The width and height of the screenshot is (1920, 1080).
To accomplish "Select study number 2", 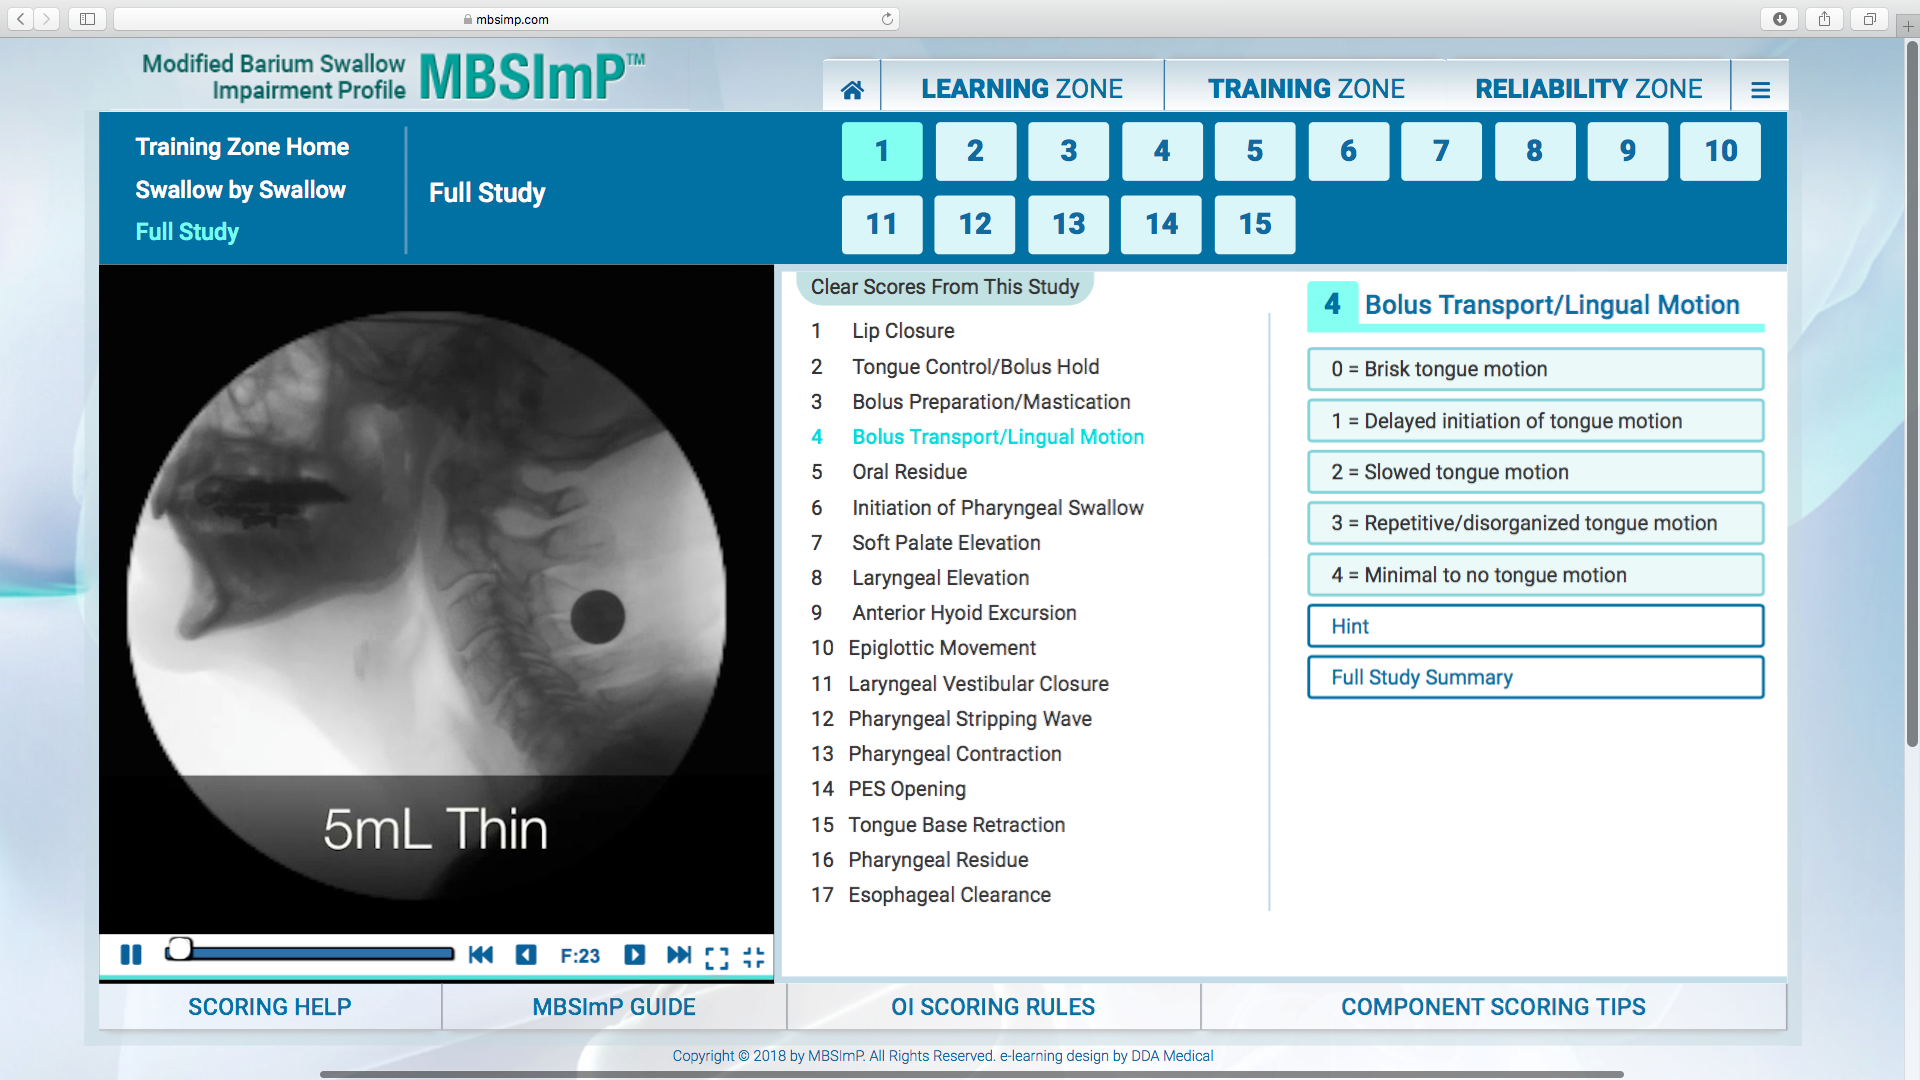I will 975,151.
